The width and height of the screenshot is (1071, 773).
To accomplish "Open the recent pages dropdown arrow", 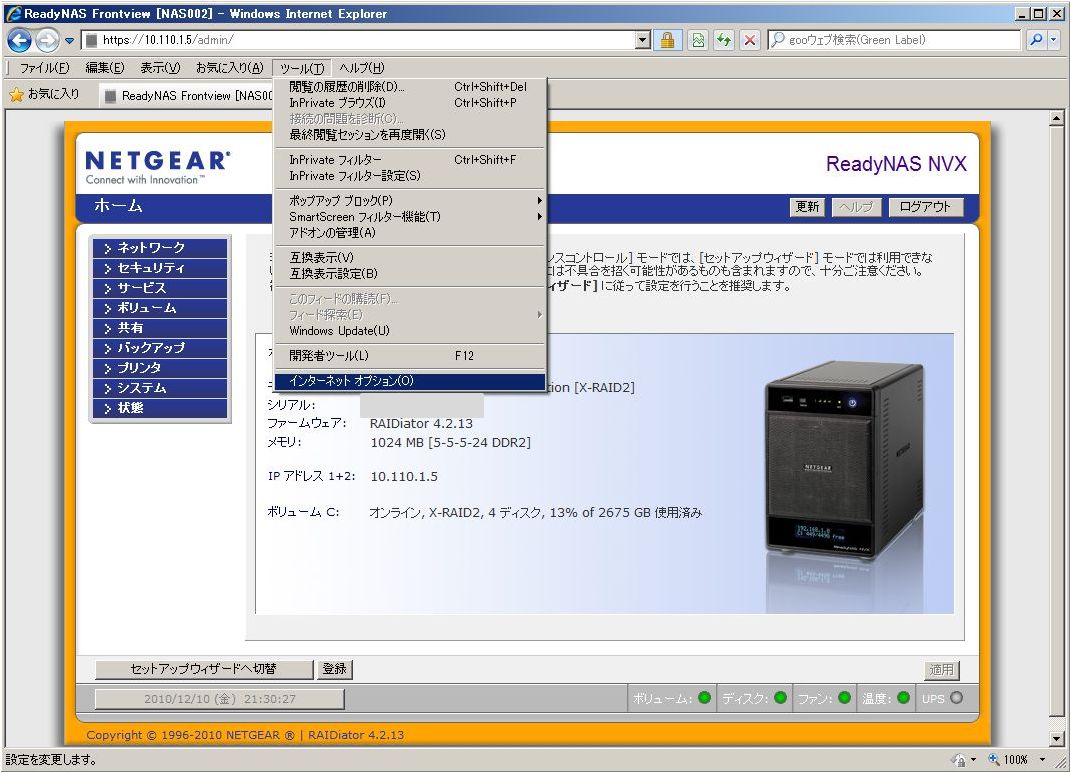I will [69, 40].
